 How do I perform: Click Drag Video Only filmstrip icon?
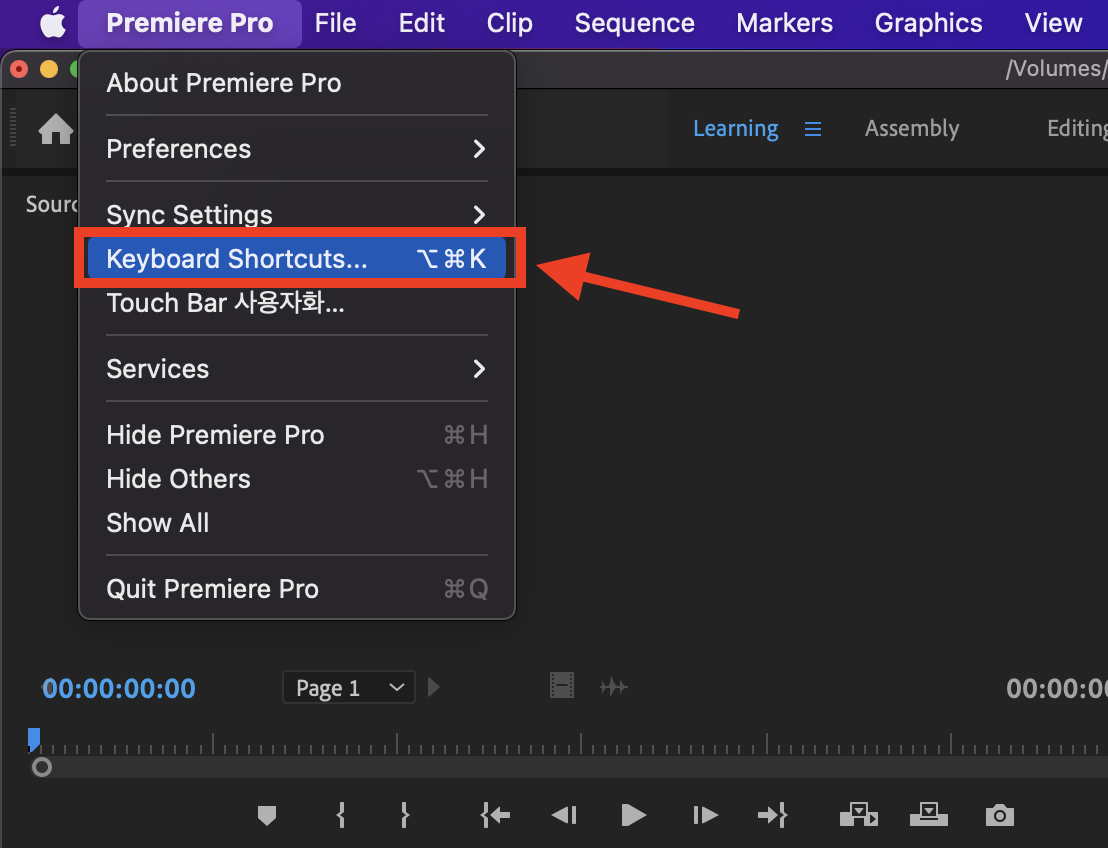pos(562,685)
